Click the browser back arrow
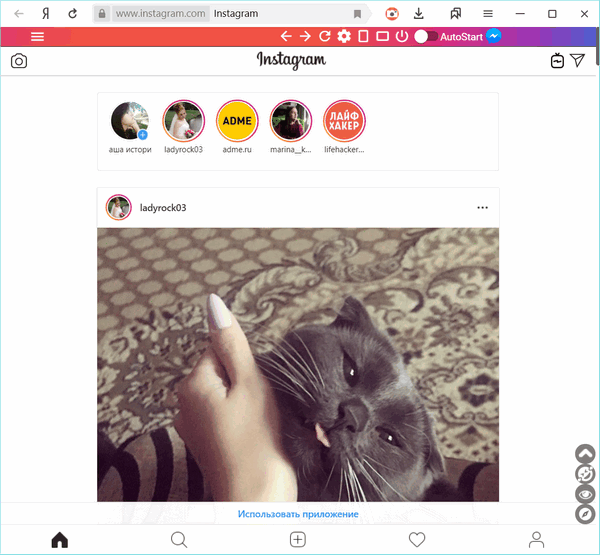This screenshot has width=600, height=555. coord(19,14)
